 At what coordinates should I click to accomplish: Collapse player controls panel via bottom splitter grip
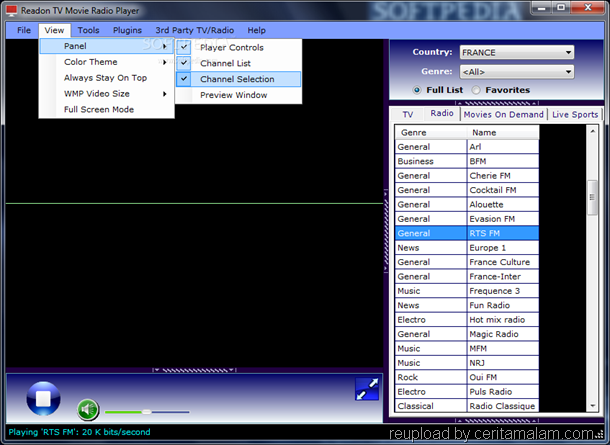point(194,370)
